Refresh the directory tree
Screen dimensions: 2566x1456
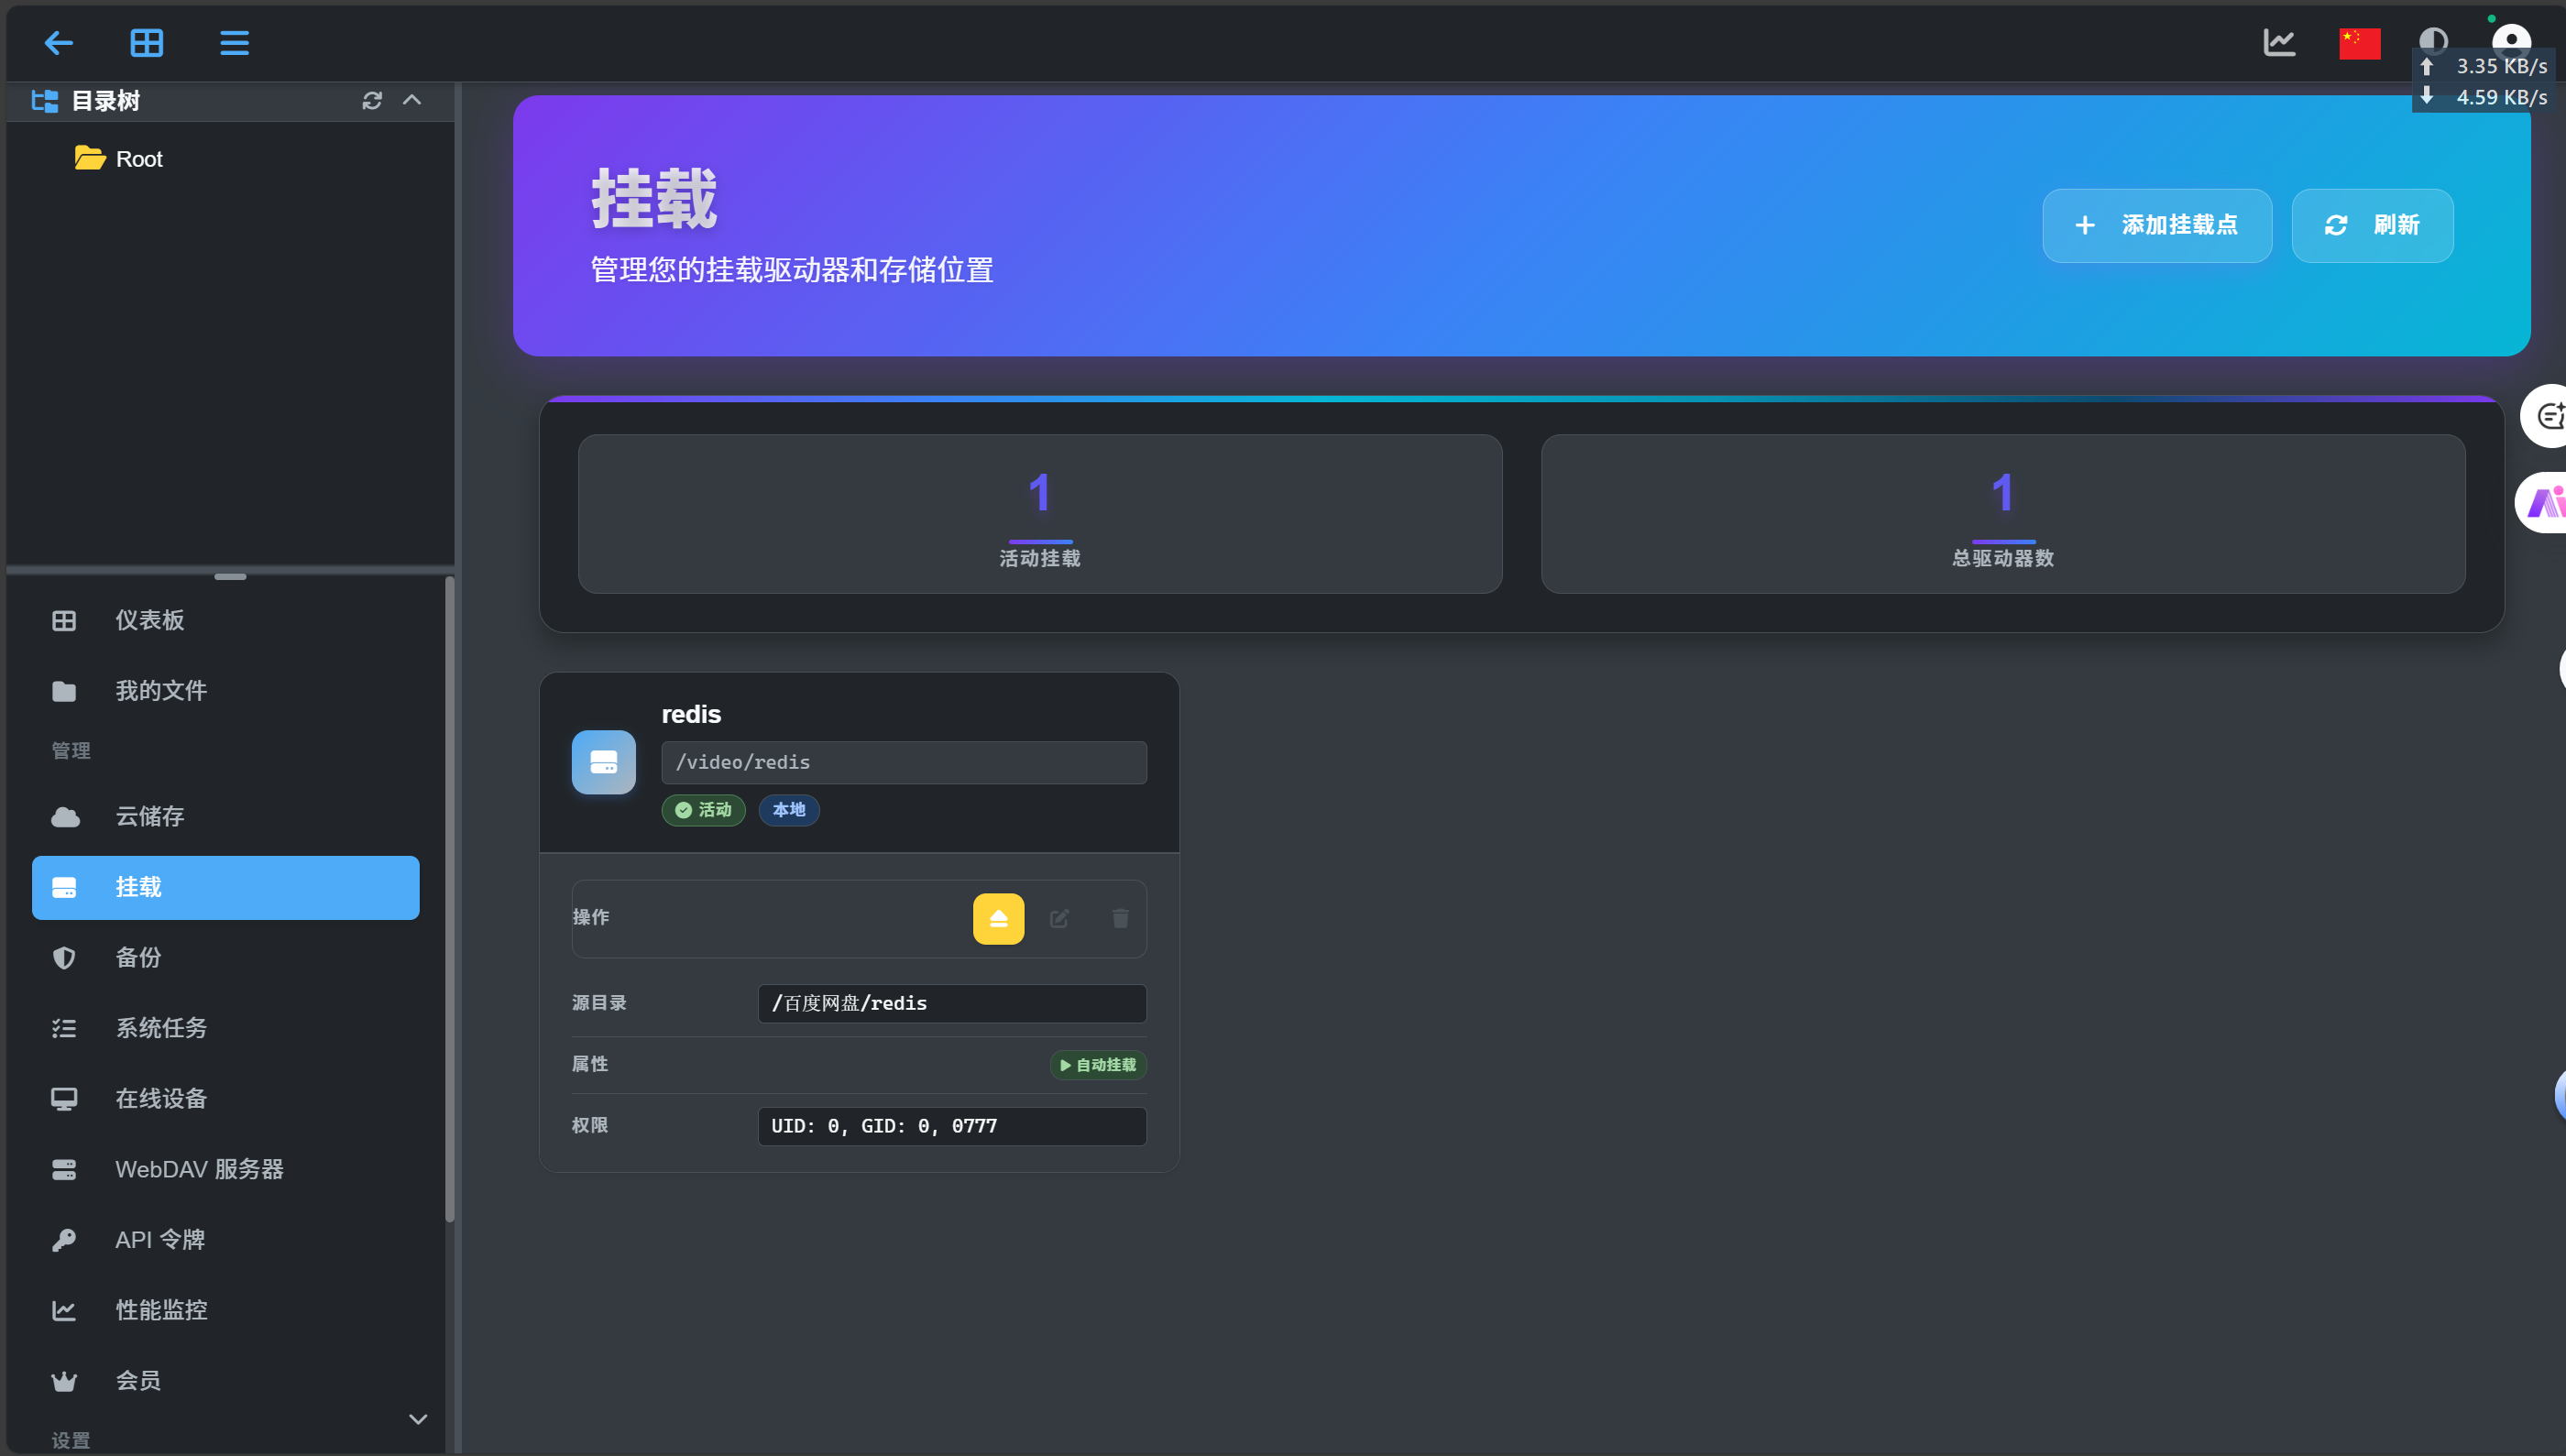pos(372,101)
